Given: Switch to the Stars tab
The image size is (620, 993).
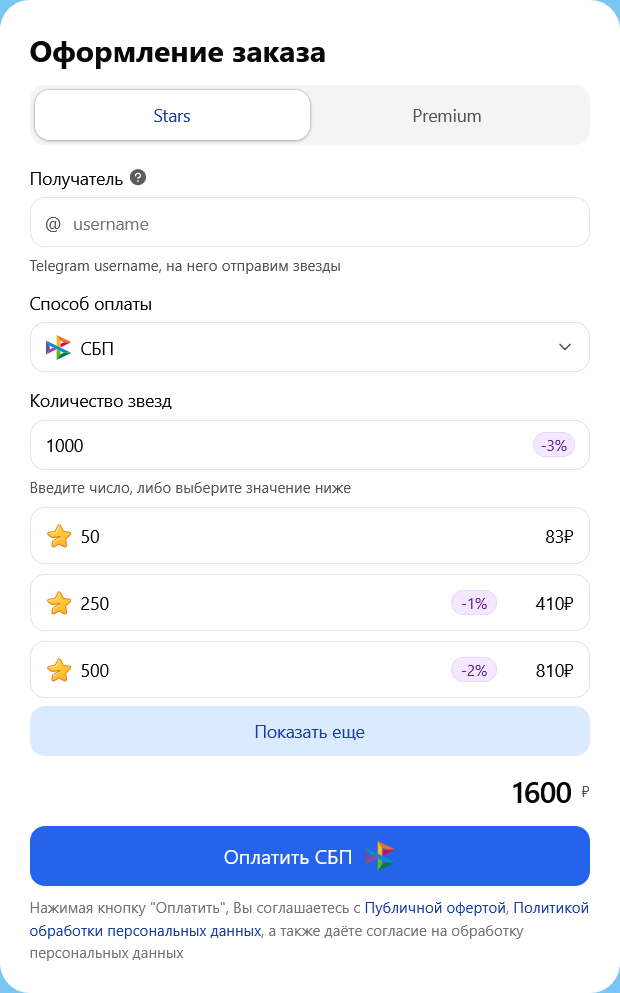Looking at the screenshot, I should click(x=172, y=116).
